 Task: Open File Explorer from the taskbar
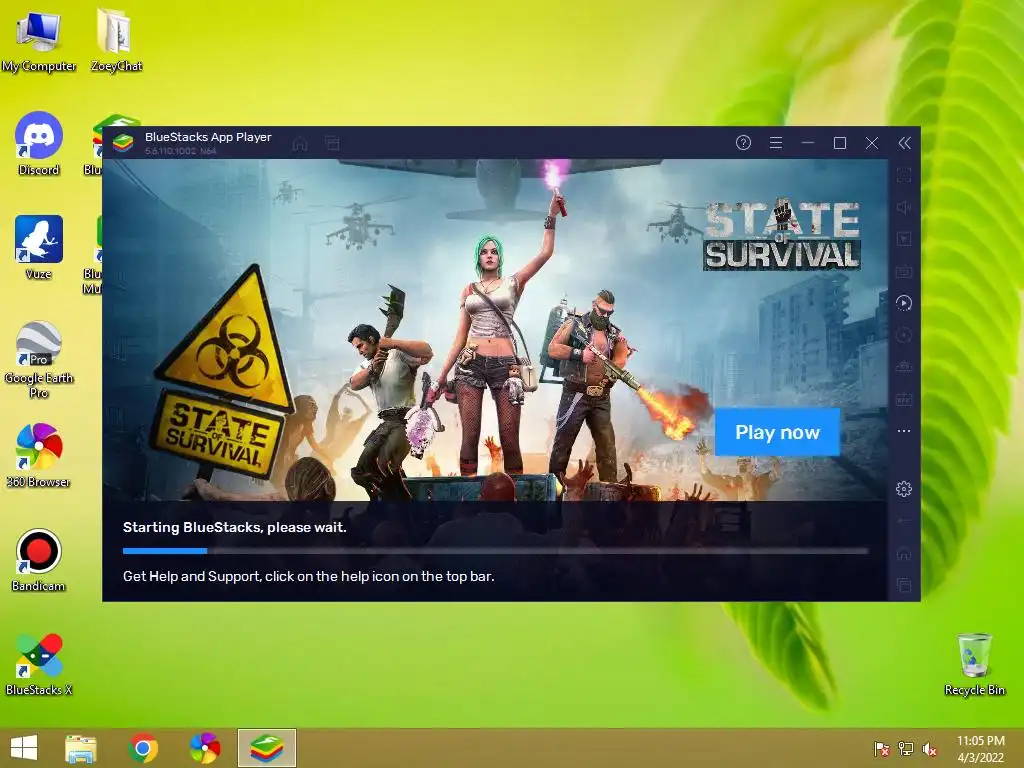[81, 748]
